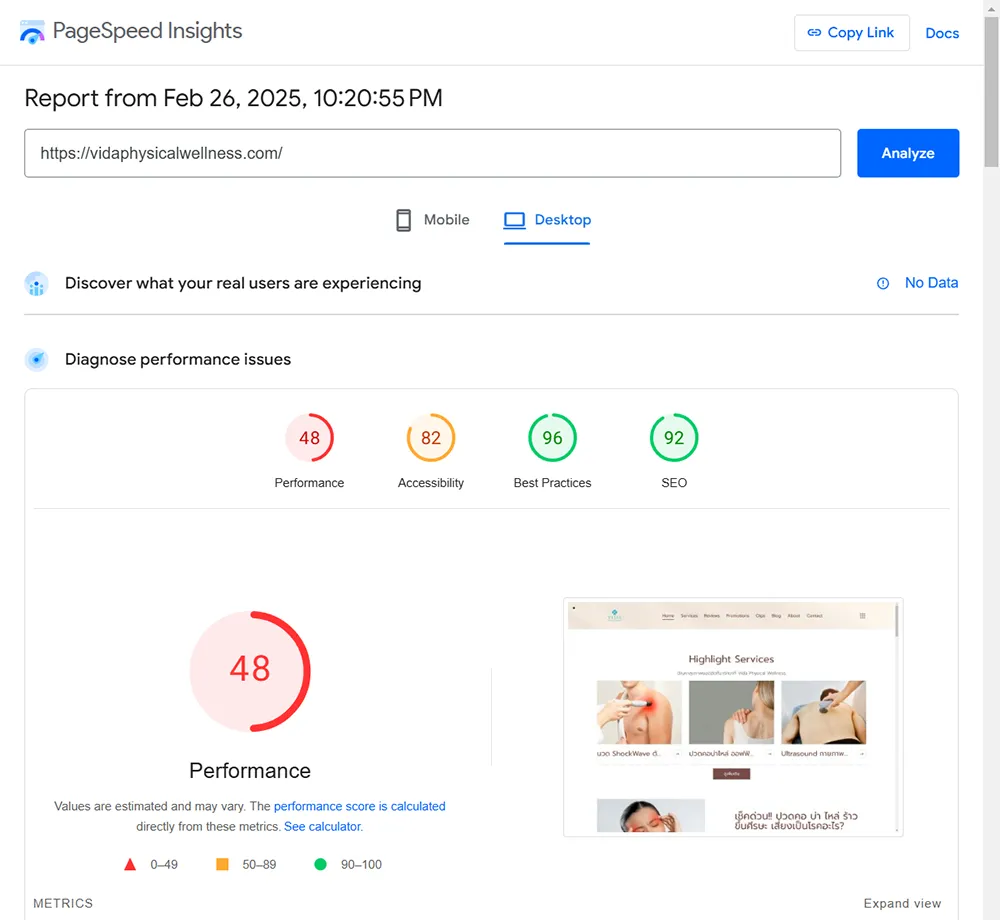Click the large Performance 48 gauge
Image resolution: width=1000 pixels, height=920 pixels.
tap(250, 671)
